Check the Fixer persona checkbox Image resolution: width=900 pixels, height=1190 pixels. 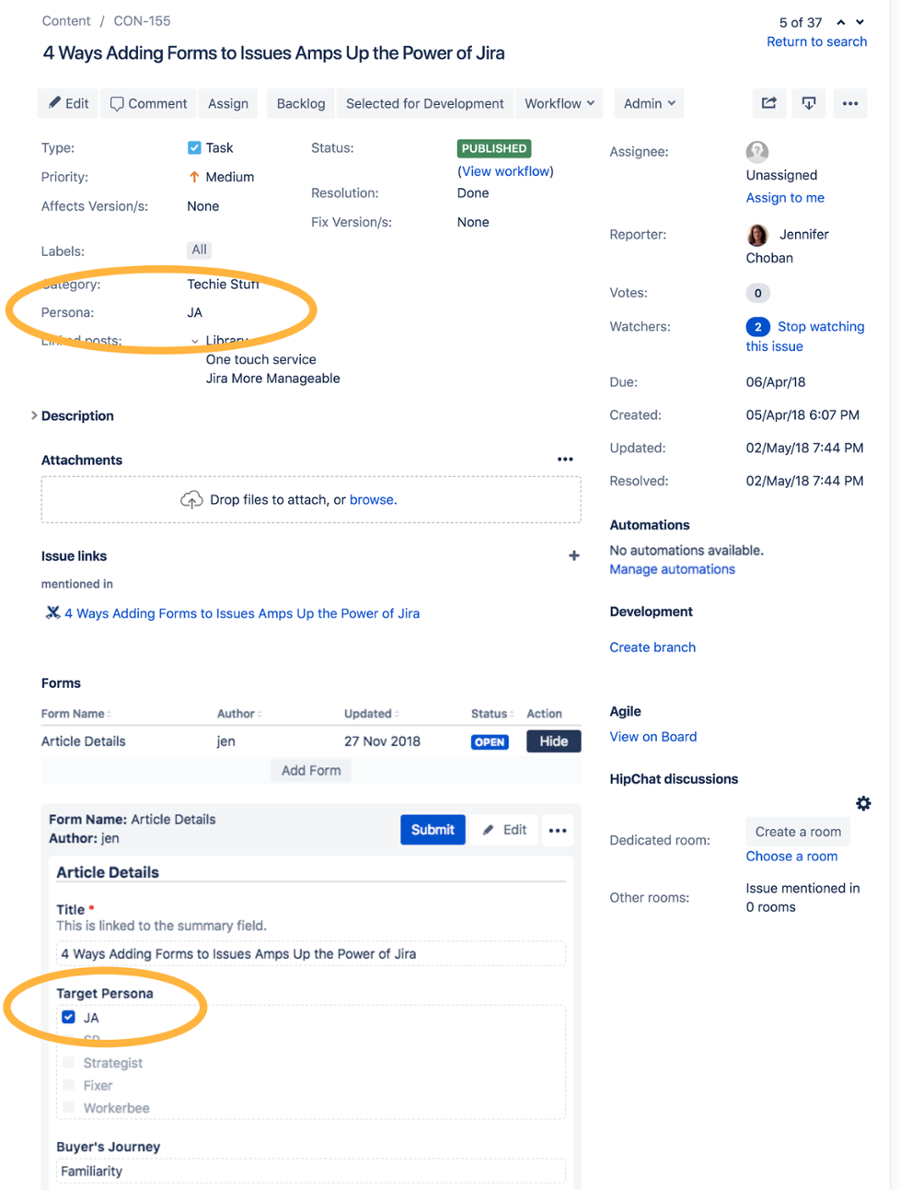point(69,1085)
